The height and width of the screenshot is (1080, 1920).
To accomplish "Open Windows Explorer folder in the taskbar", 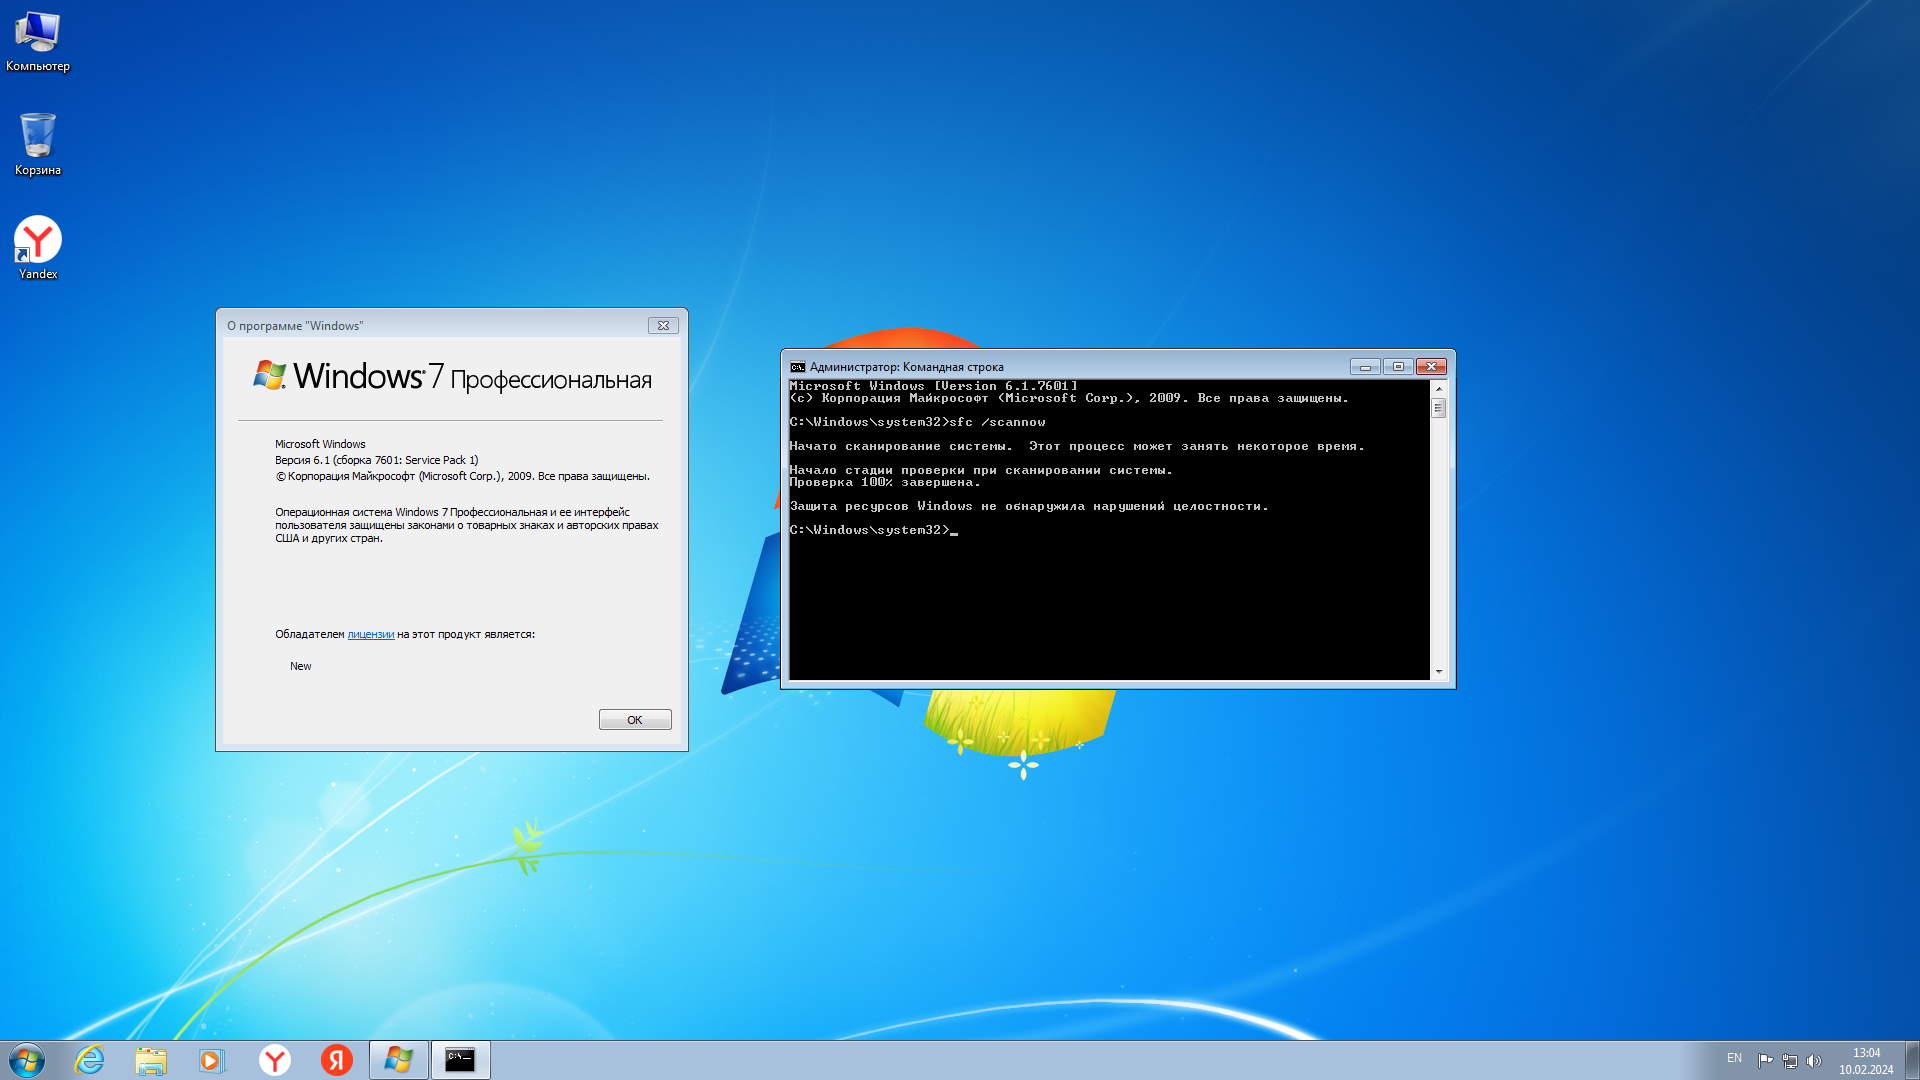I will (151, 1060).
